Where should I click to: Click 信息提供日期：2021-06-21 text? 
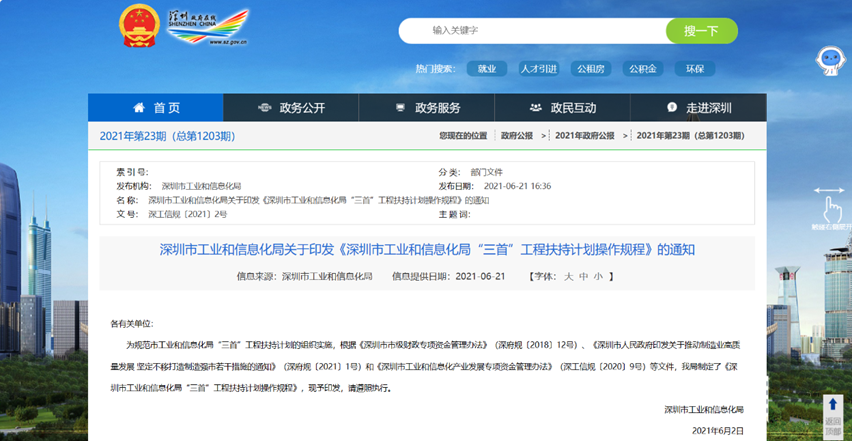[449, 276]
